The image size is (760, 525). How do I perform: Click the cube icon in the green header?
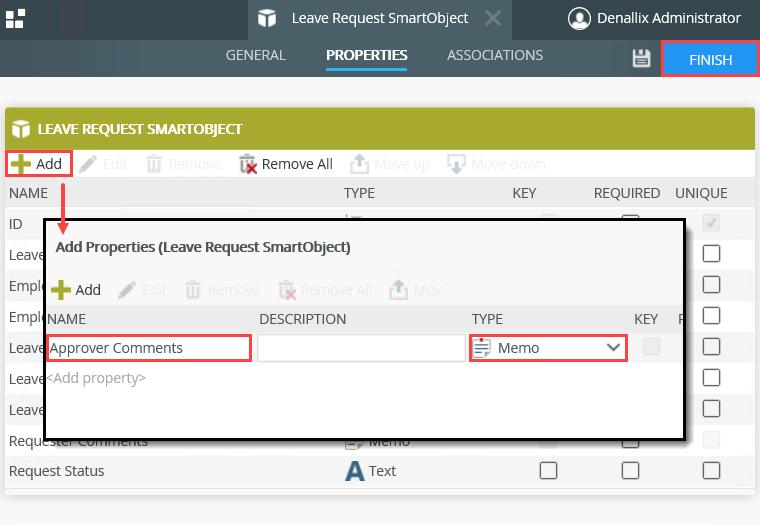pos(21,129)
